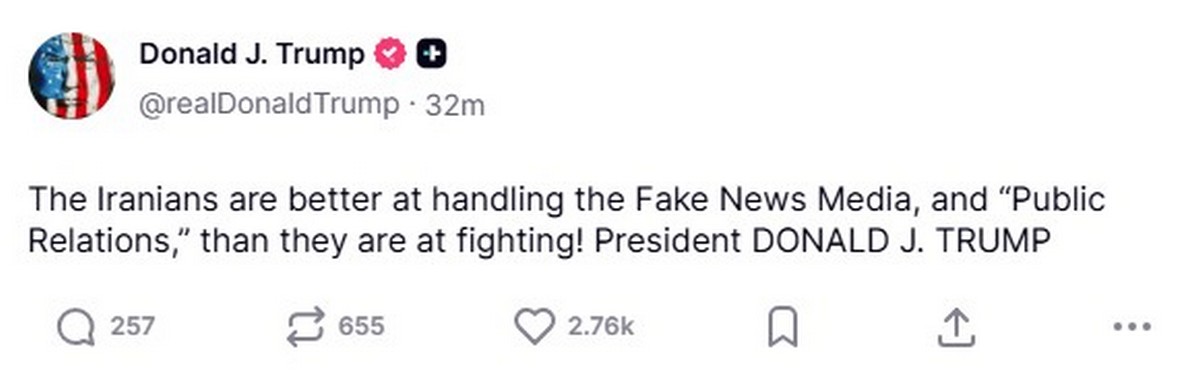
Task: Visit the @realDonaldTrump handle link
Action: tap(267, 105)
